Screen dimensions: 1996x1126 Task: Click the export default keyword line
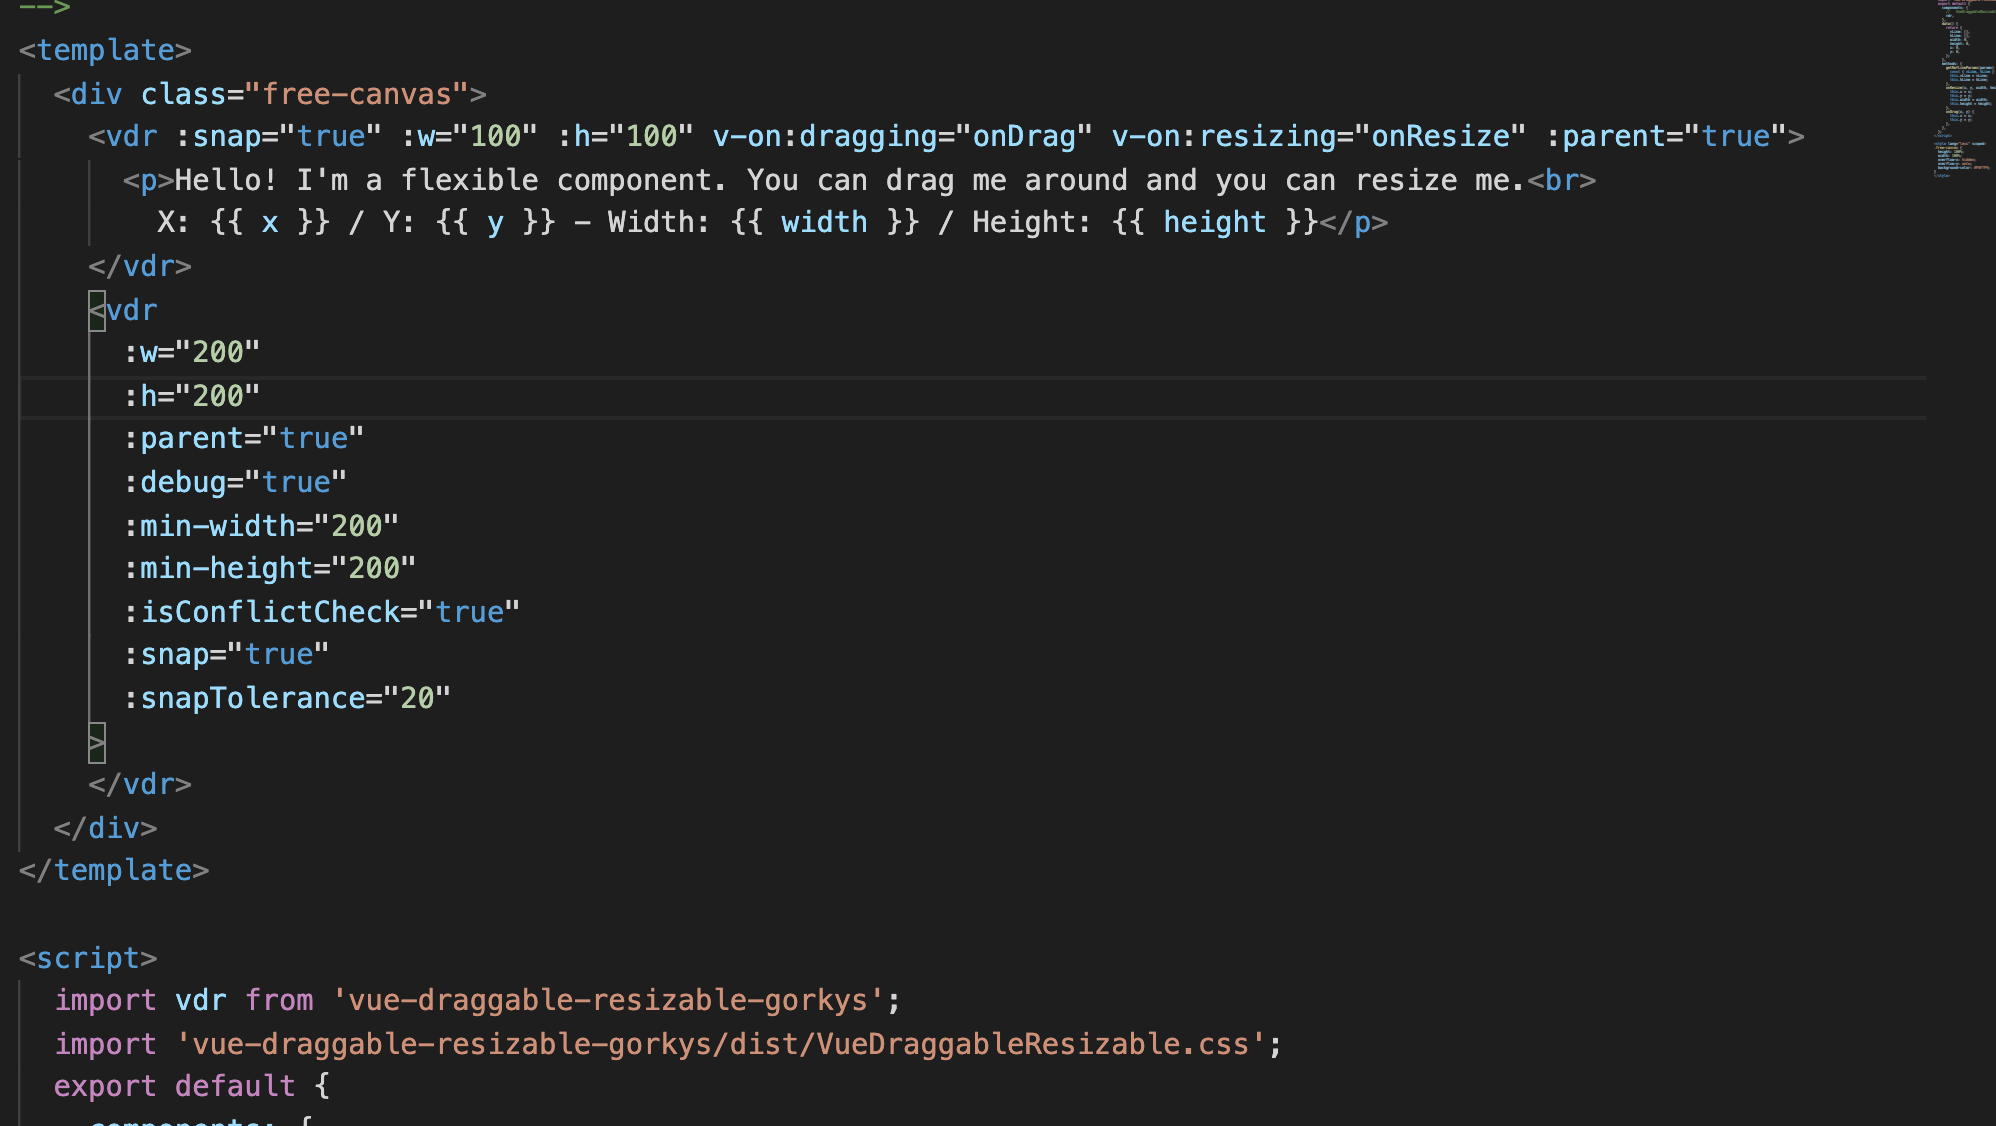174,1086
